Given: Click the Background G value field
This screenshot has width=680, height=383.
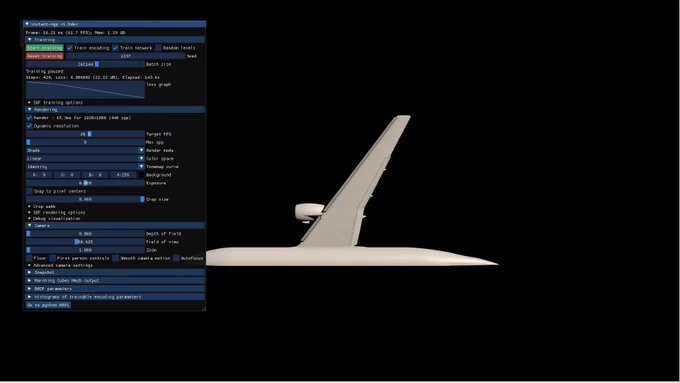Looking at the screenshot, I should [67, 175].
